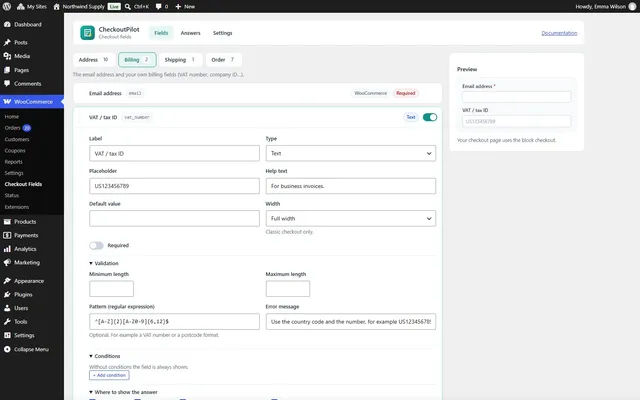The width and height of the screenshot is (640, 400).
Task: Collapse Where to show the answer
Action: [x=123, y=392]
